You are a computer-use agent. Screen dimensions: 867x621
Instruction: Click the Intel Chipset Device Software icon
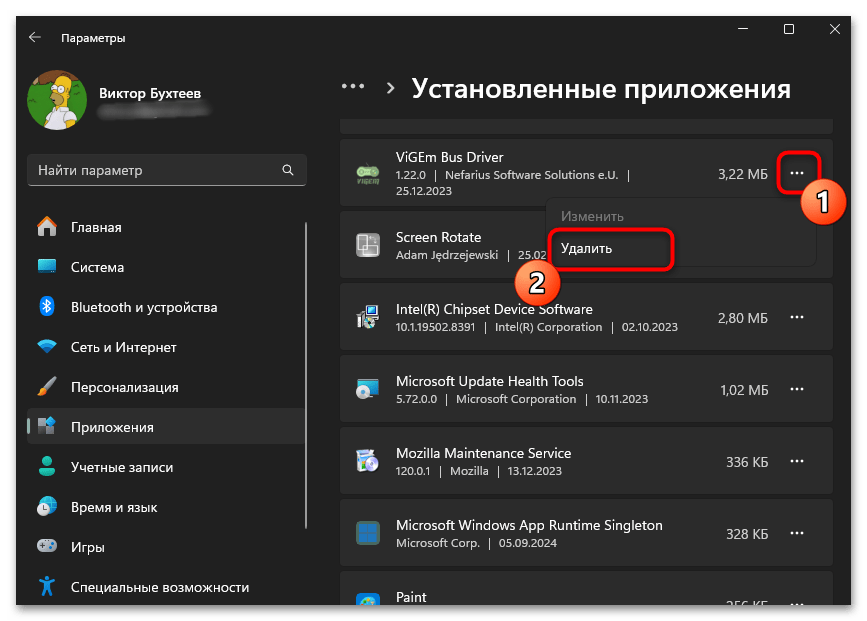[x=368, y=317]
